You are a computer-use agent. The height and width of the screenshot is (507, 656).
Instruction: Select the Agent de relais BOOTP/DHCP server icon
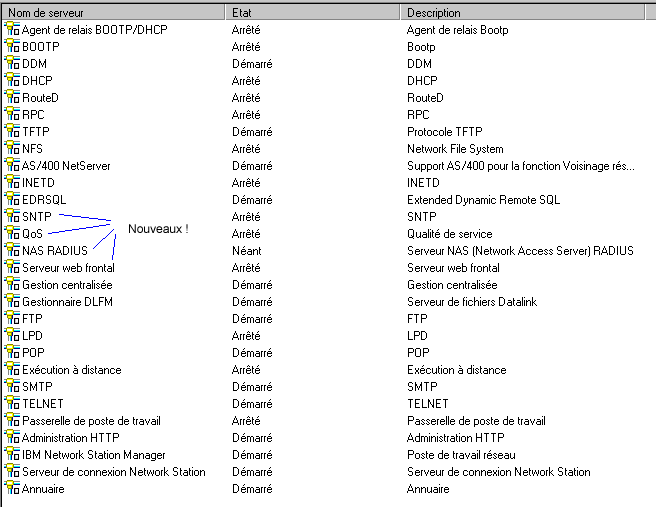(12, 29)
